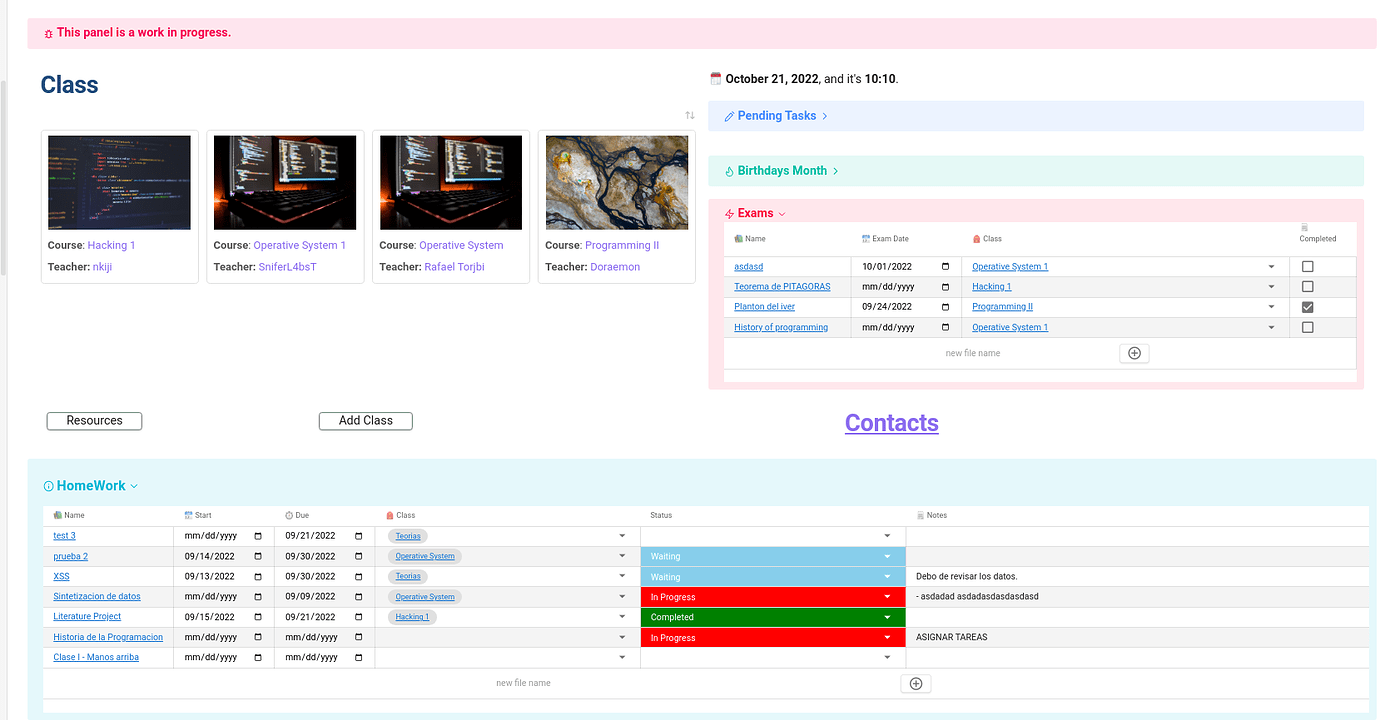This screenshot has width=1380, height=720.
Task: Mark Teorema de PITAGORAS as completed
Action: [x=1307, y=286]
